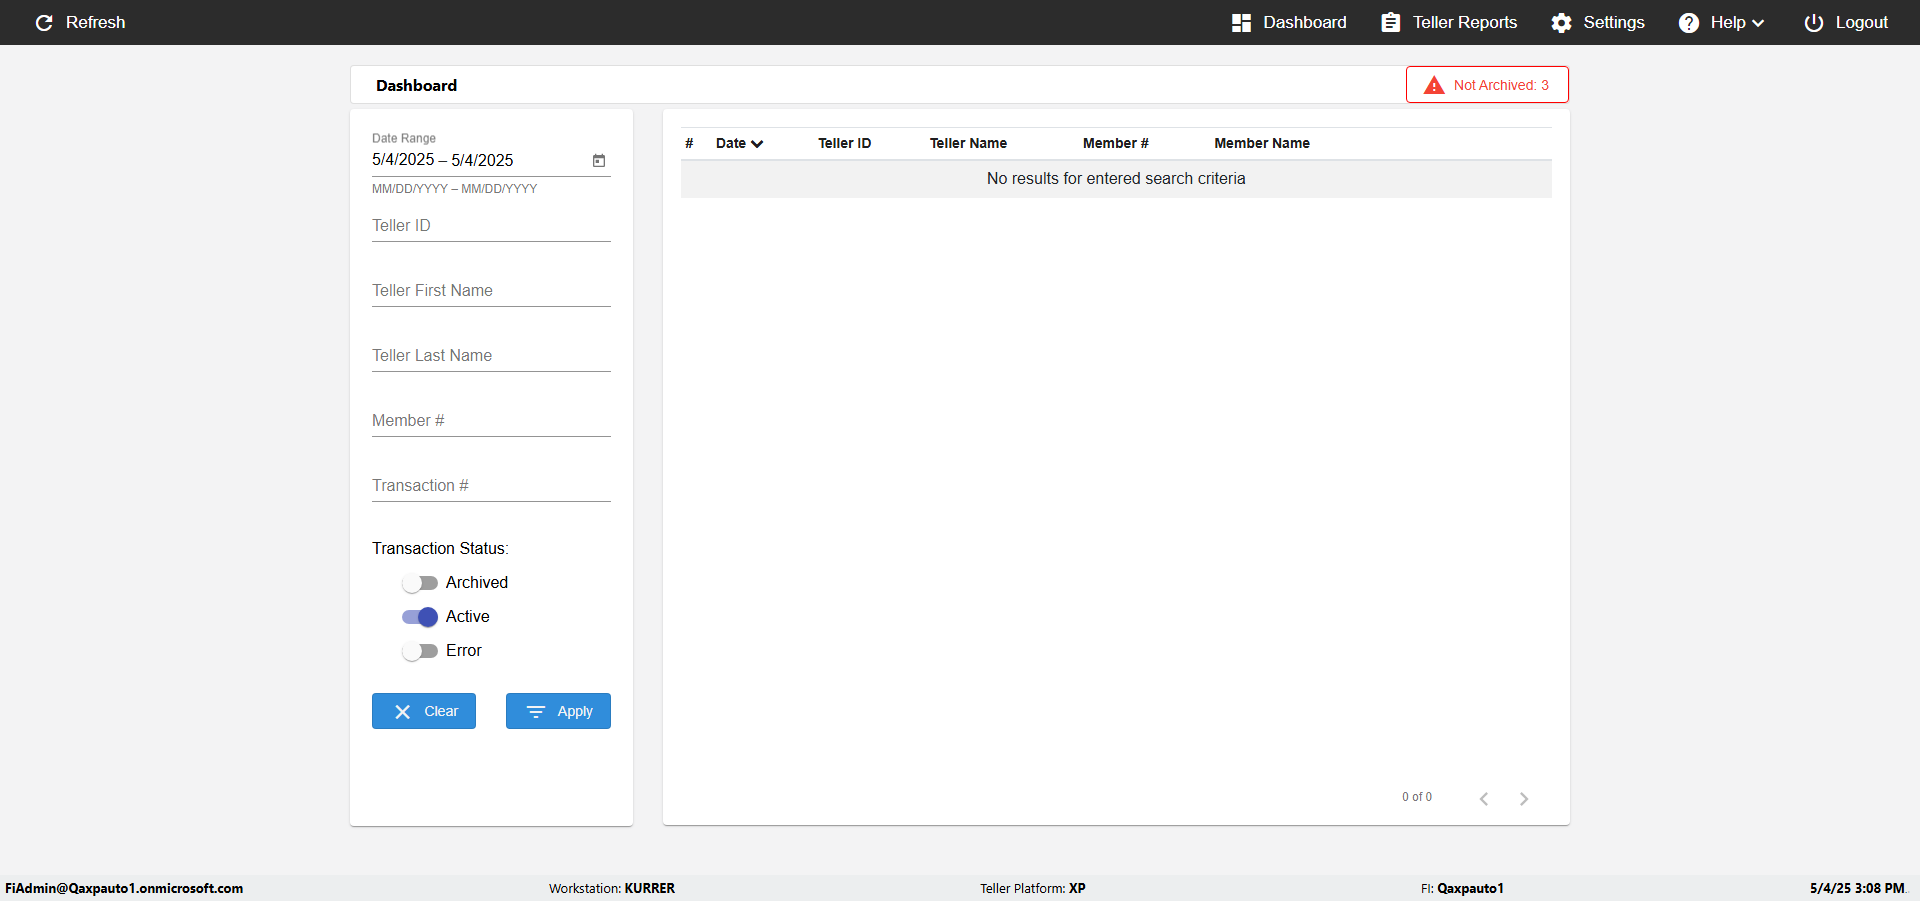Click into the Transaction # field

tap(491, 486)
